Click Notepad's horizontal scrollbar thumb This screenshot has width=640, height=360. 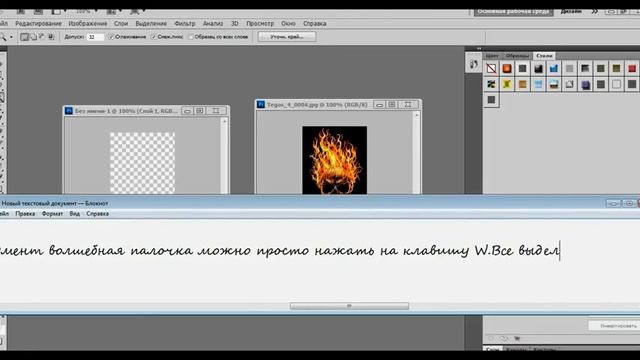(349, 306)
